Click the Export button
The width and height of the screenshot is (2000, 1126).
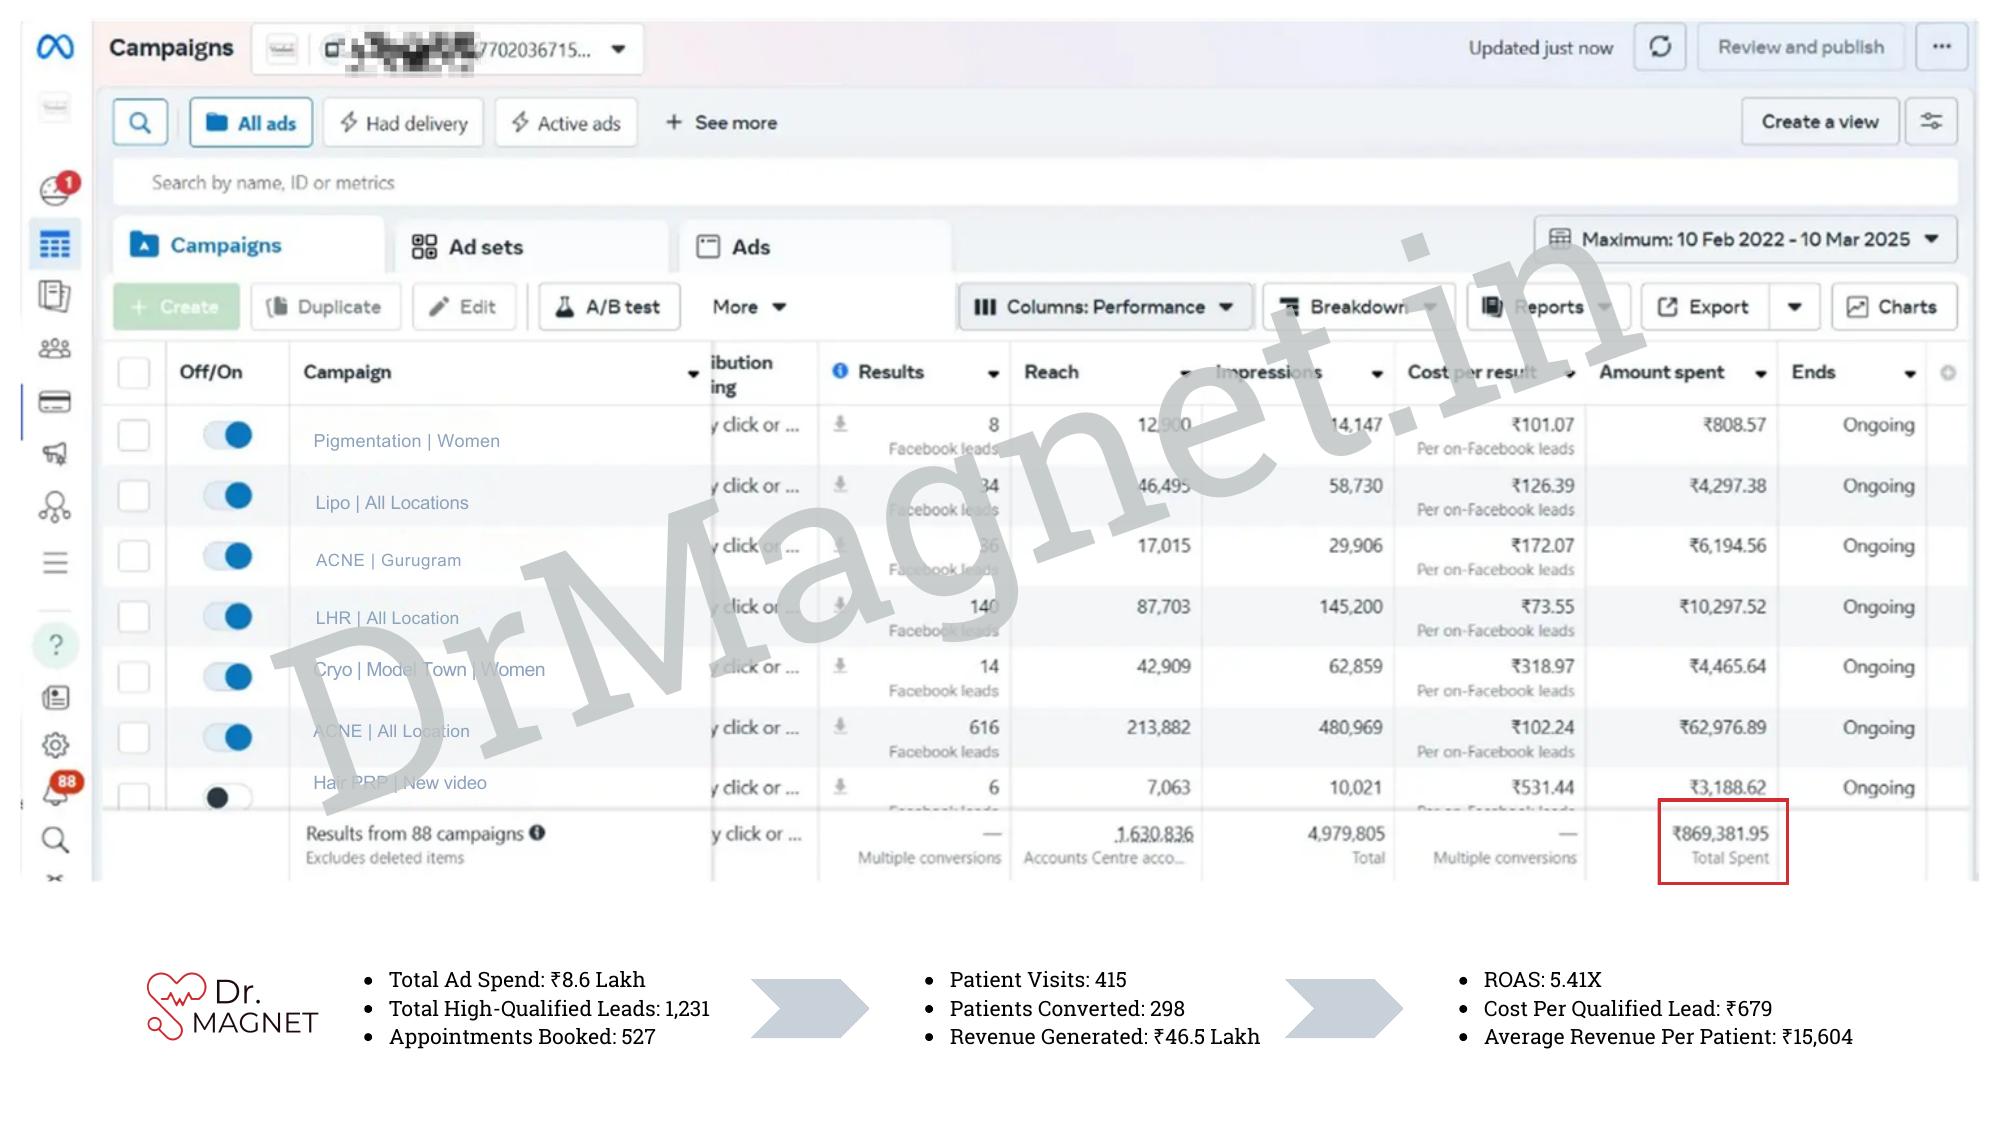[1705, 307]
